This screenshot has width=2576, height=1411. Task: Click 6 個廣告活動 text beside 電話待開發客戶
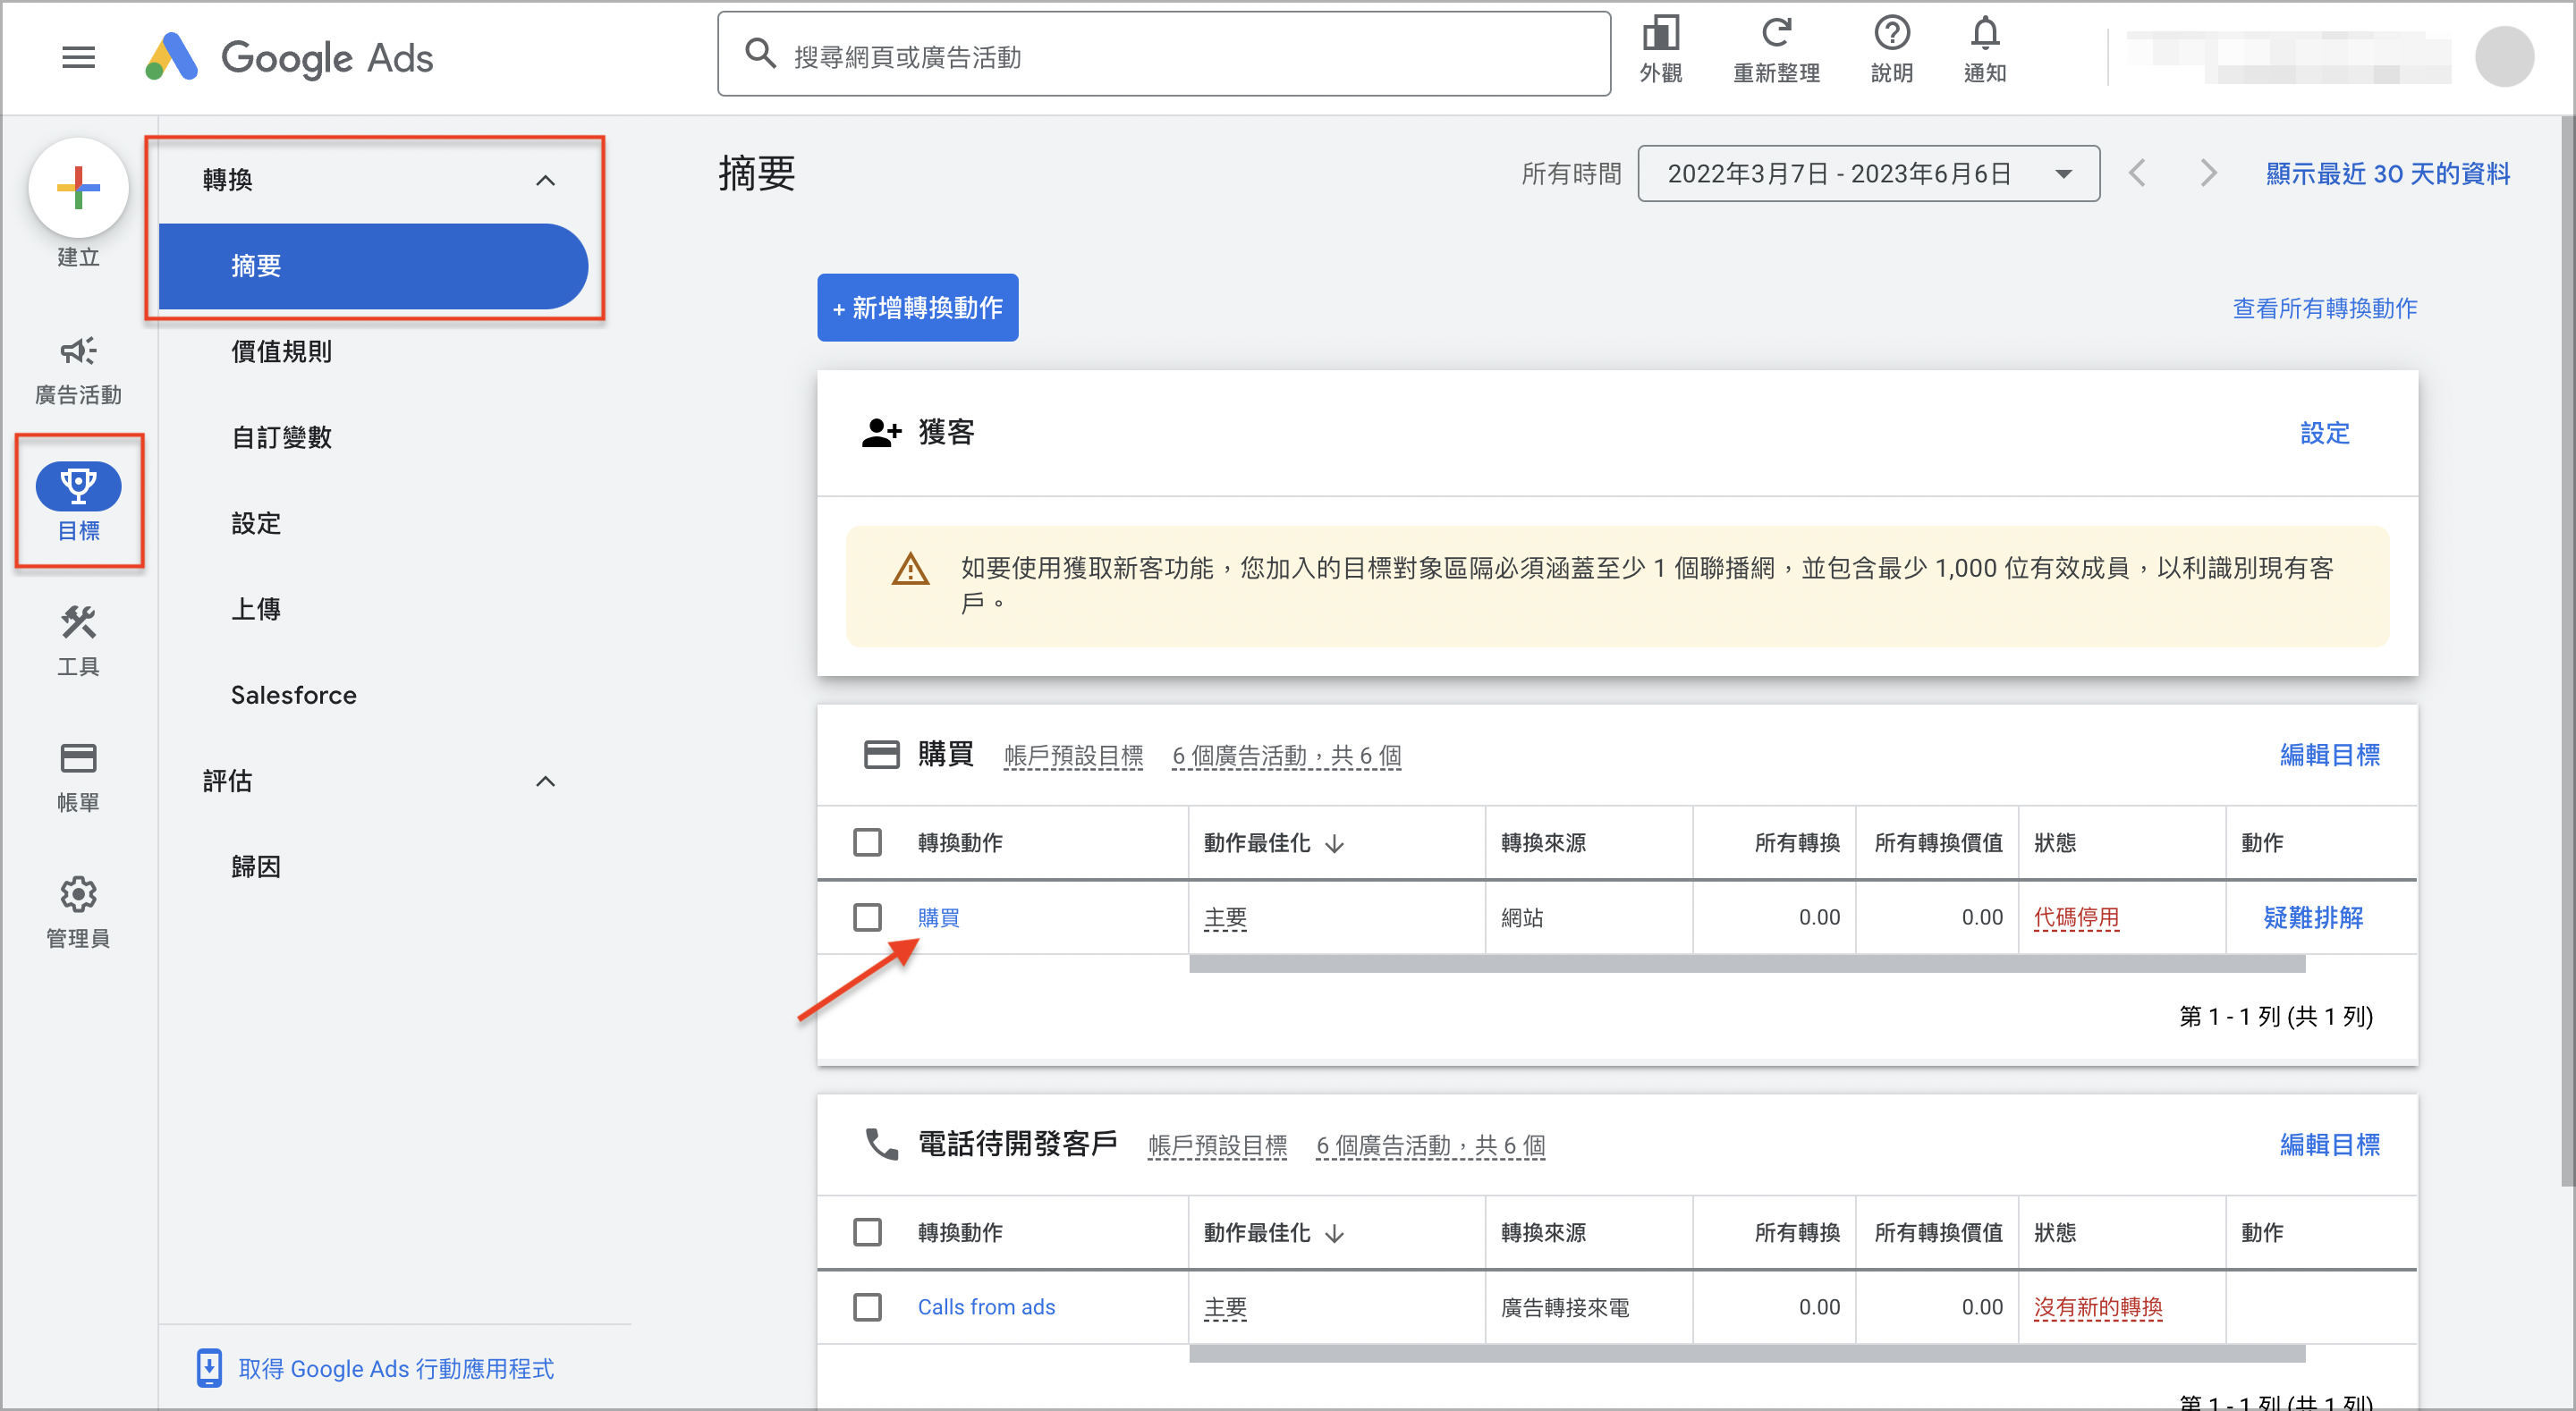(x=1430, y=1146)
